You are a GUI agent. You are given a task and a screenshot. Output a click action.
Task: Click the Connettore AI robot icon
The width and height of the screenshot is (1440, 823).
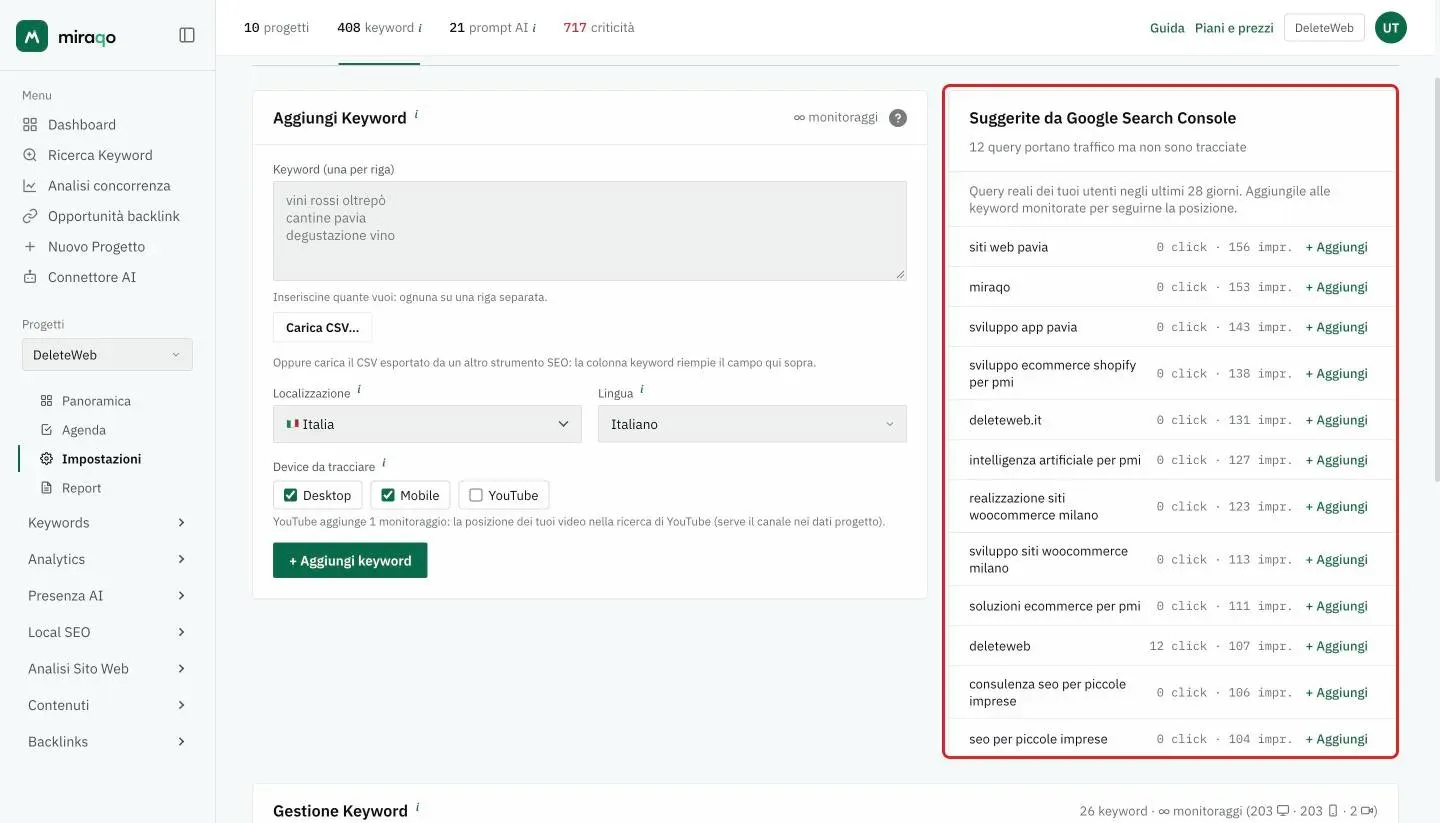(x=30, y=277)
